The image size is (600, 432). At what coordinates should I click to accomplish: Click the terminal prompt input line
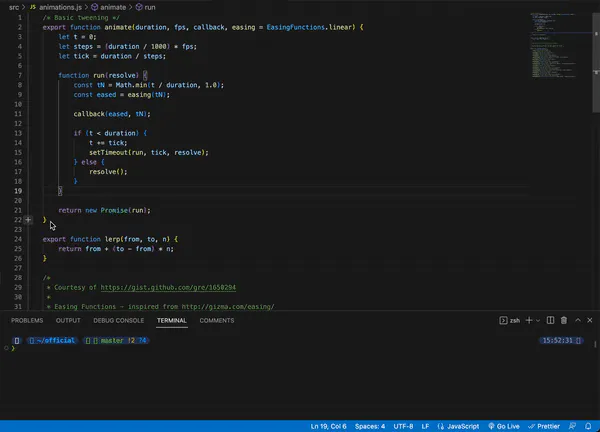pos(298,349)
